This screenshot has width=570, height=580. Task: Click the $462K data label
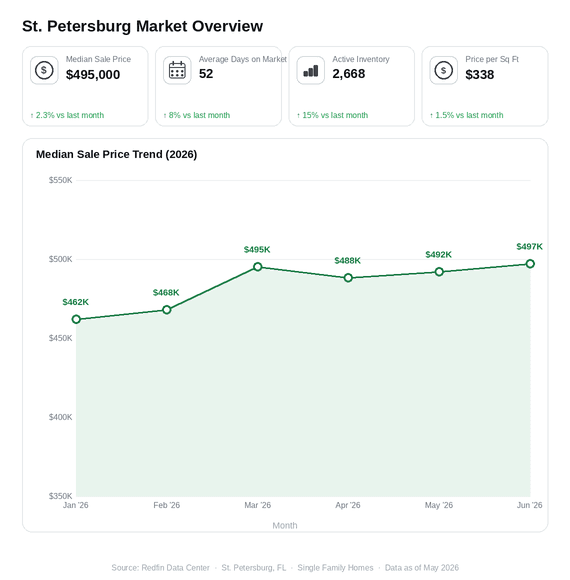click(x=75, y=302)
